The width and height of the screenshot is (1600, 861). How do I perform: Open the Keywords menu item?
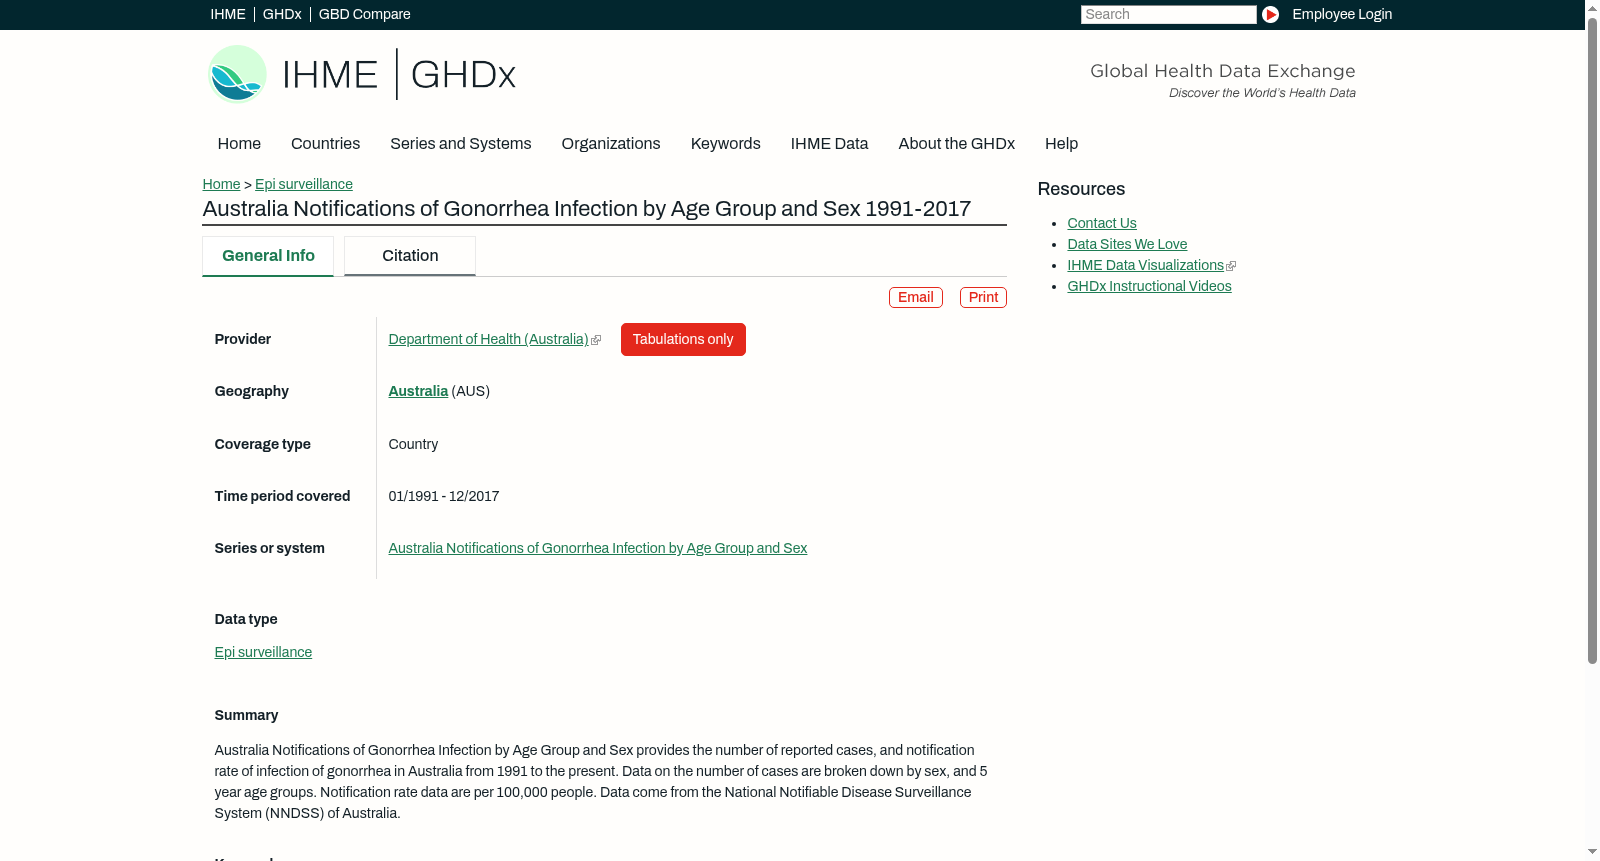point(726,144)
